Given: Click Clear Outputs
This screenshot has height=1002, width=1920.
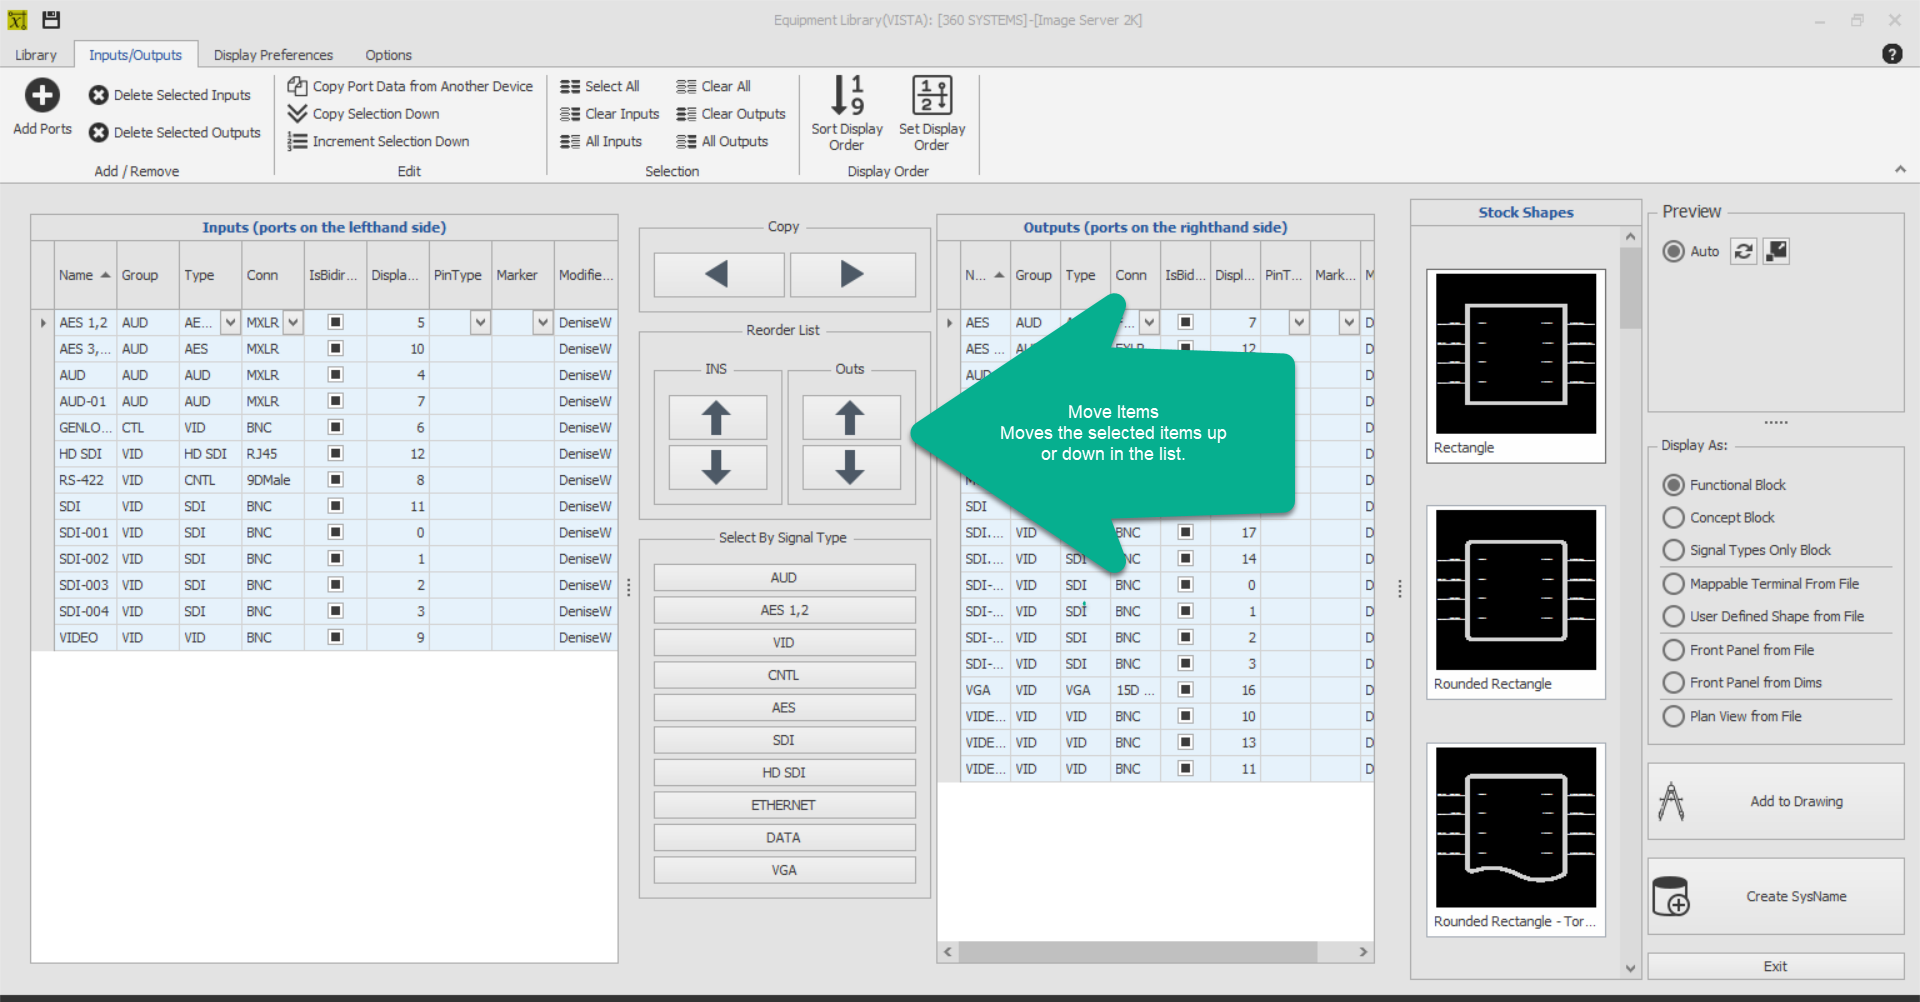Looking at the screenshot, I should tap(731, 114).
